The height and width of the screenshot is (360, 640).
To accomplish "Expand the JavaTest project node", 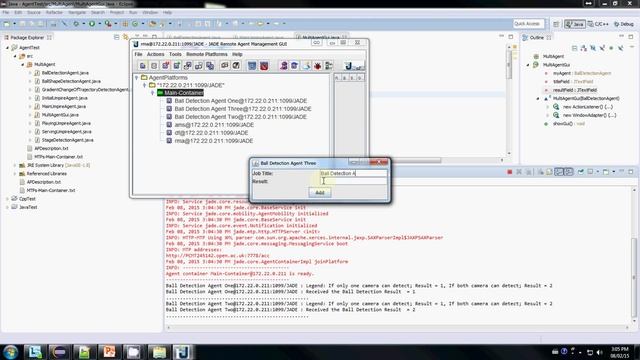I will coord(7,207).
